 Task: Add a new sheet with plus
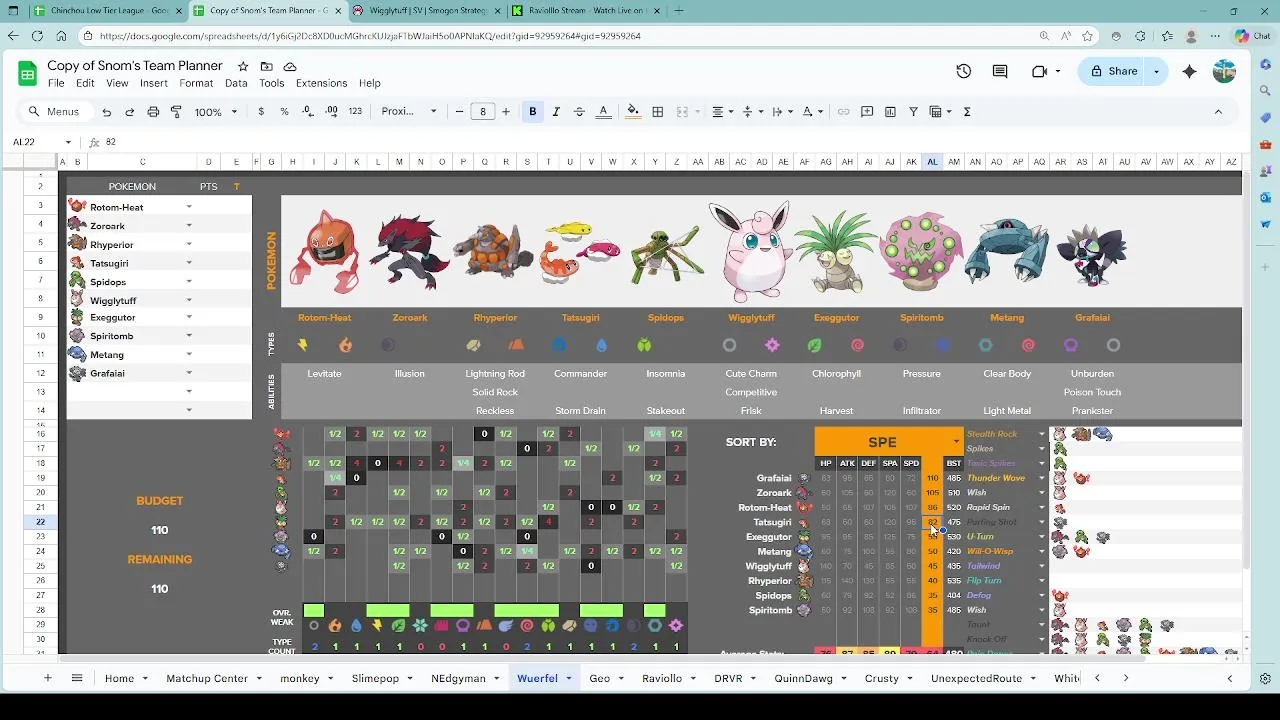pyautogui.click(x=47, y=678)
